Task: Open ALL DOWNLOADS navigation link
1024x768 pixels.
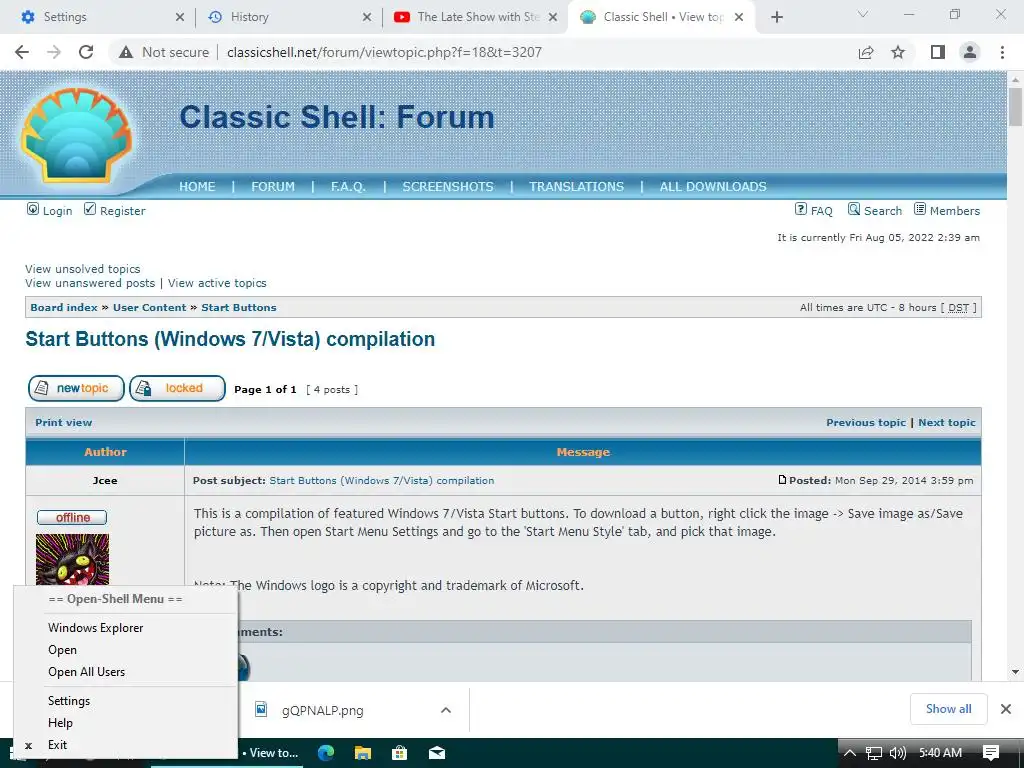Action: [x=713, y=187]
